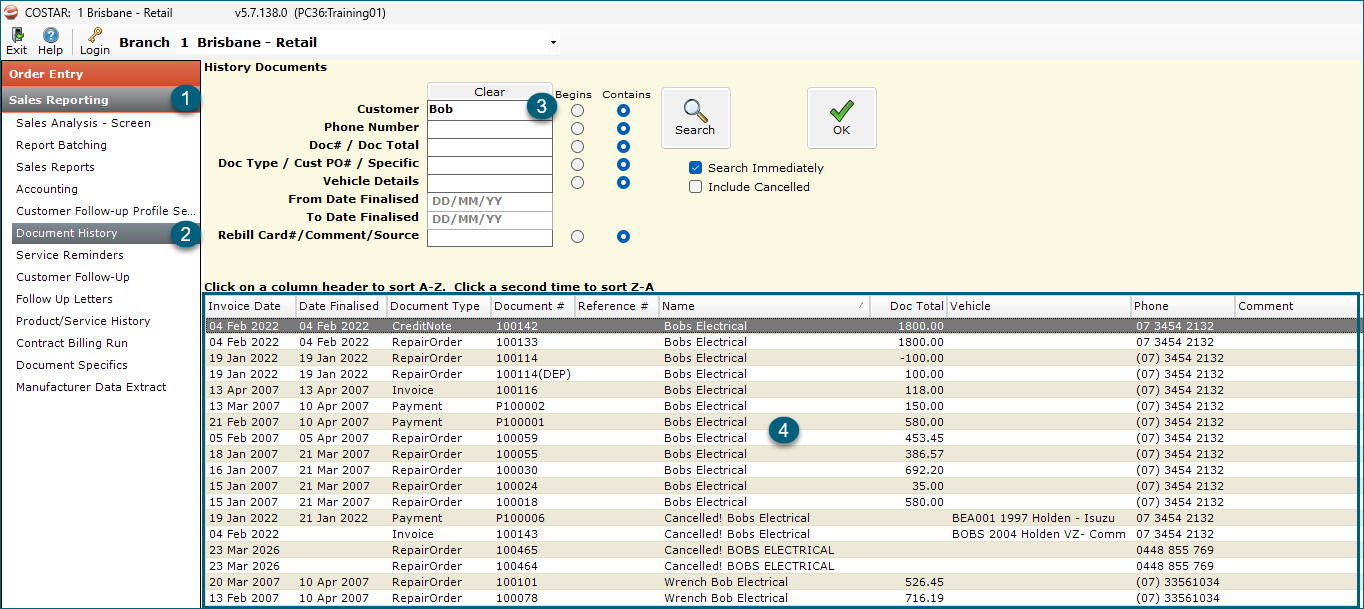This screenshot has width=1364, height=609.
Task: Click into the Customer field containing Bob
Action: click(x=490, y=109)
